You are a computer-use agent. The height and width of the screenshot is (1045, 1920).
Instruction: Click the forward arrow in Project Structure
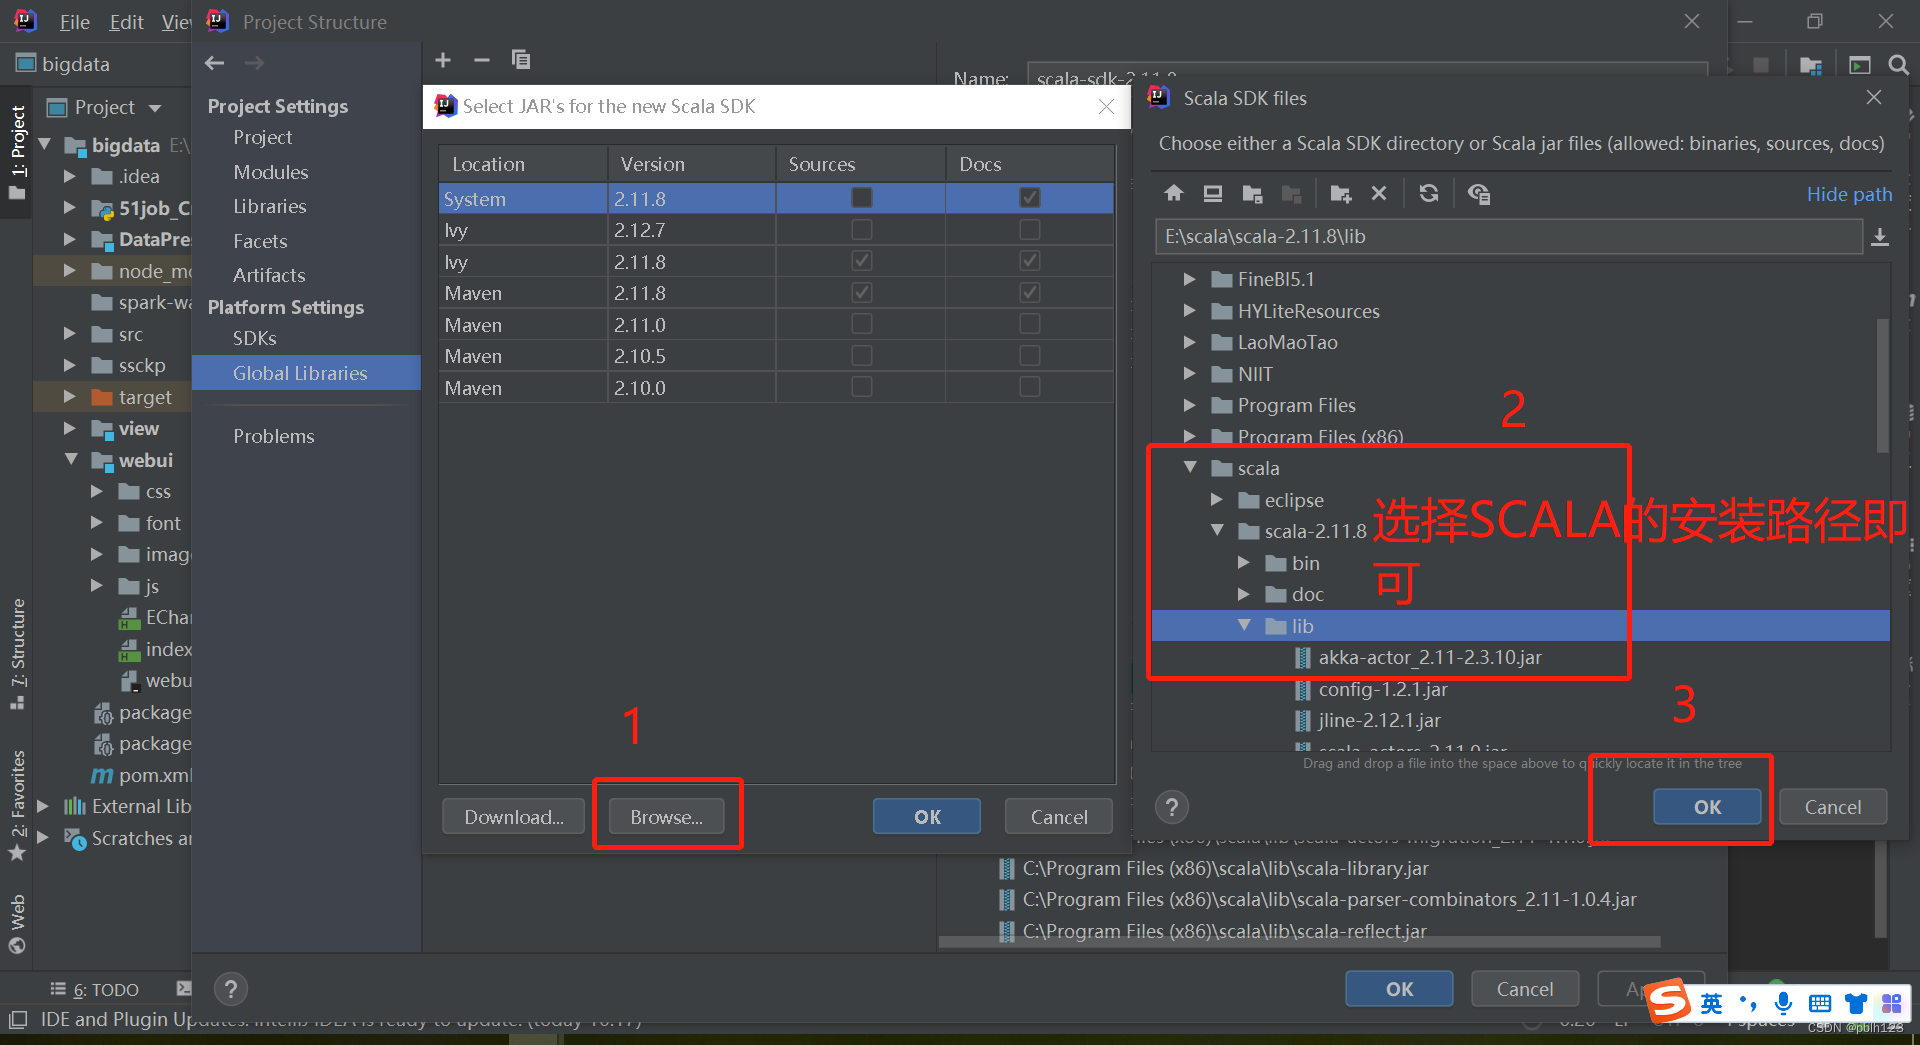pyautogui.click(x=255, y=63)
